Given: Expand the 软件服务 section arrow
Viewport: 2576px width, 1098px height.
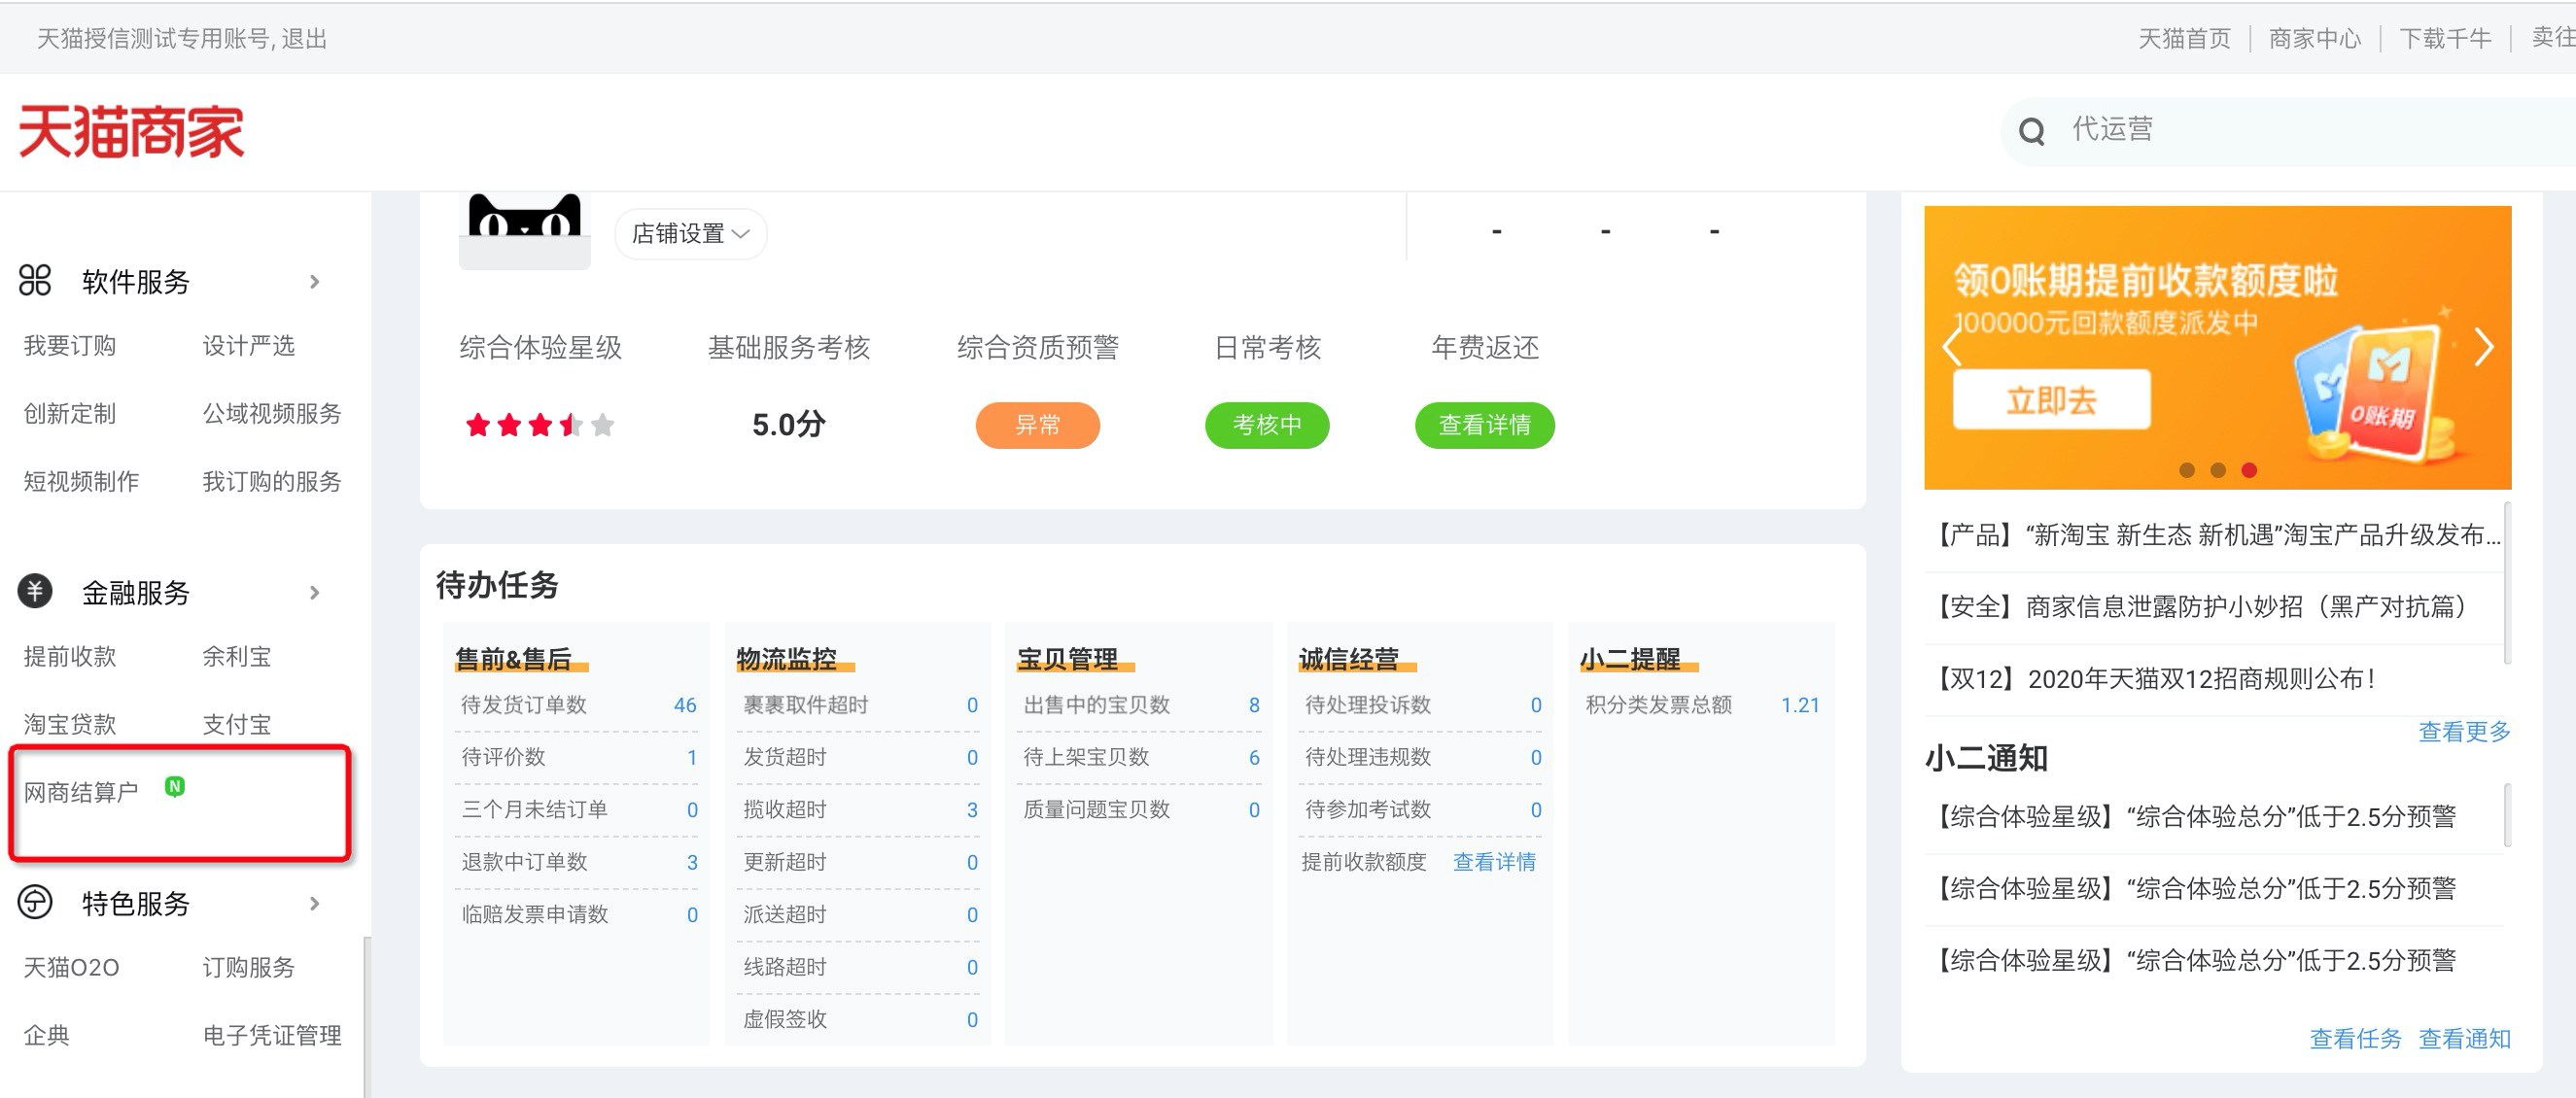Looking at the screenshot, I should tap(315, 282).
